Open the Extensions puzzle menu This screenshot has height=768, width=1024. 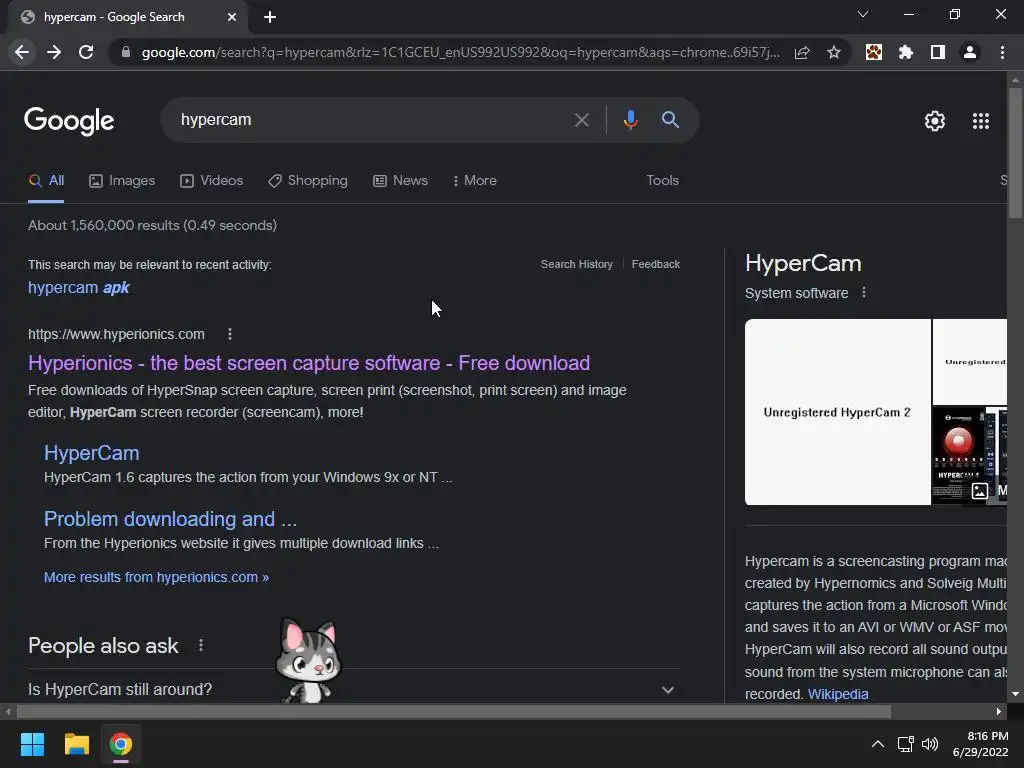[906, 52]
